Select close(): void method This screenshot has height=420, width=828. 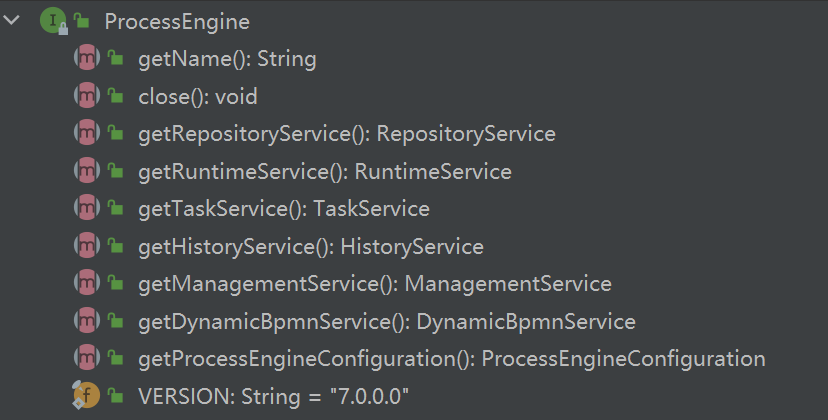[x=198, y=97]
